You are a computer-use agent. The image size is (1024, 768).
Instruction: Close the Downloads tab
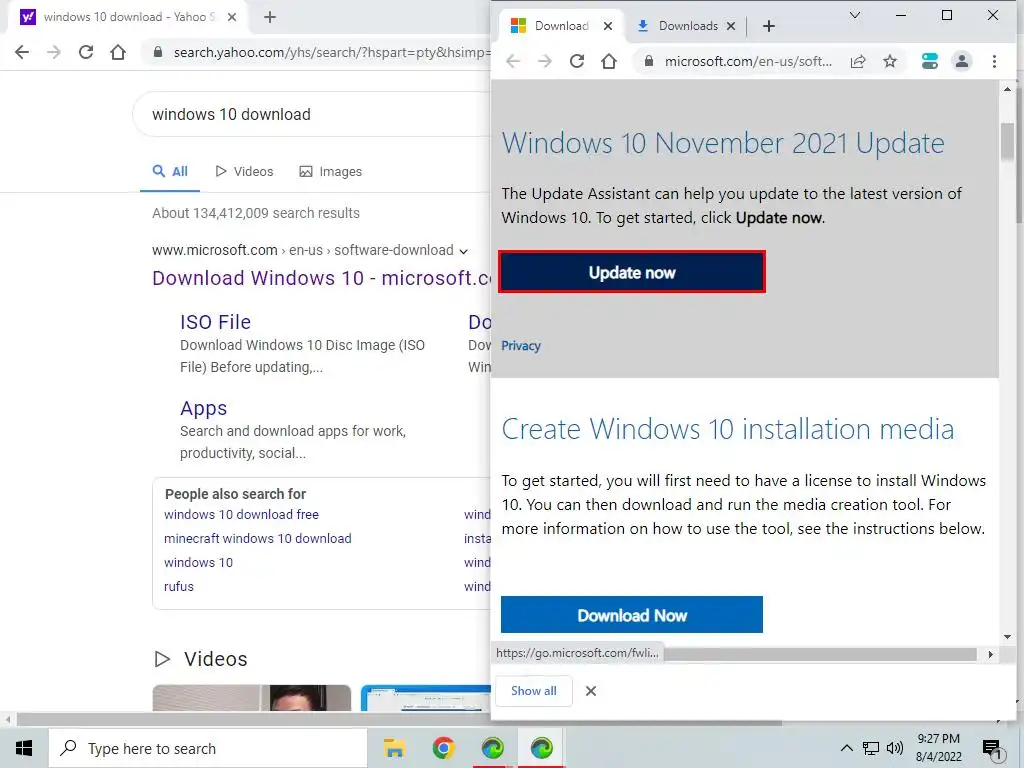(x=731, y=26)
